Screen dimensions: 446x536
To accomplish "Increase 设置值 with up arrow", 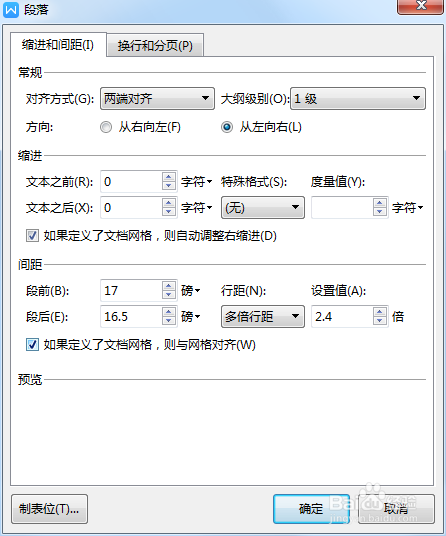I will coord(380,312).
